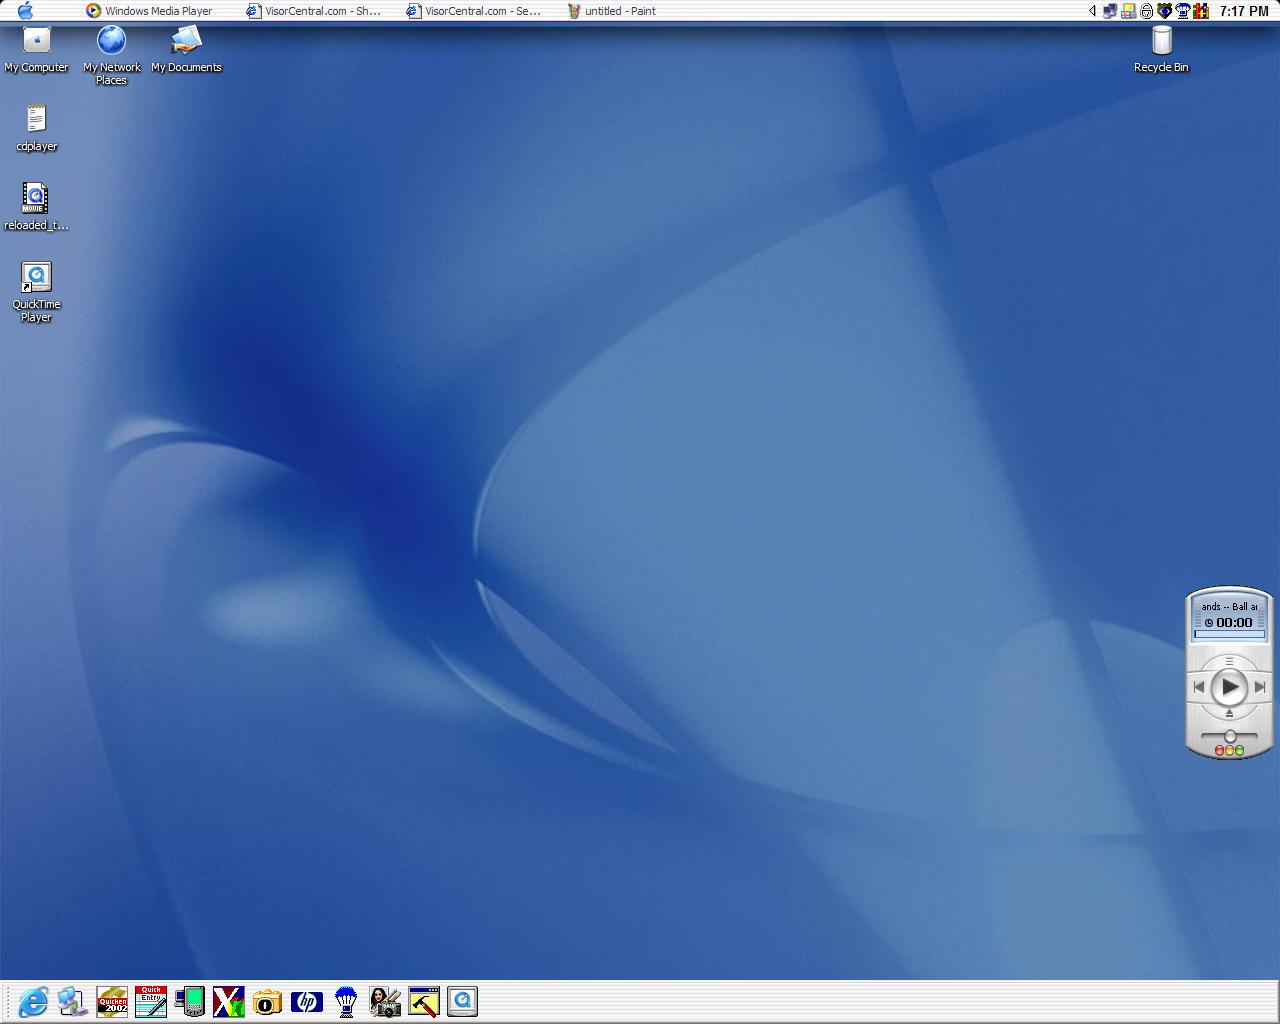This screenshot has width=1280, height=1024.
Task: Switch to the untitled - Paint window
Action: coord(612,11)
